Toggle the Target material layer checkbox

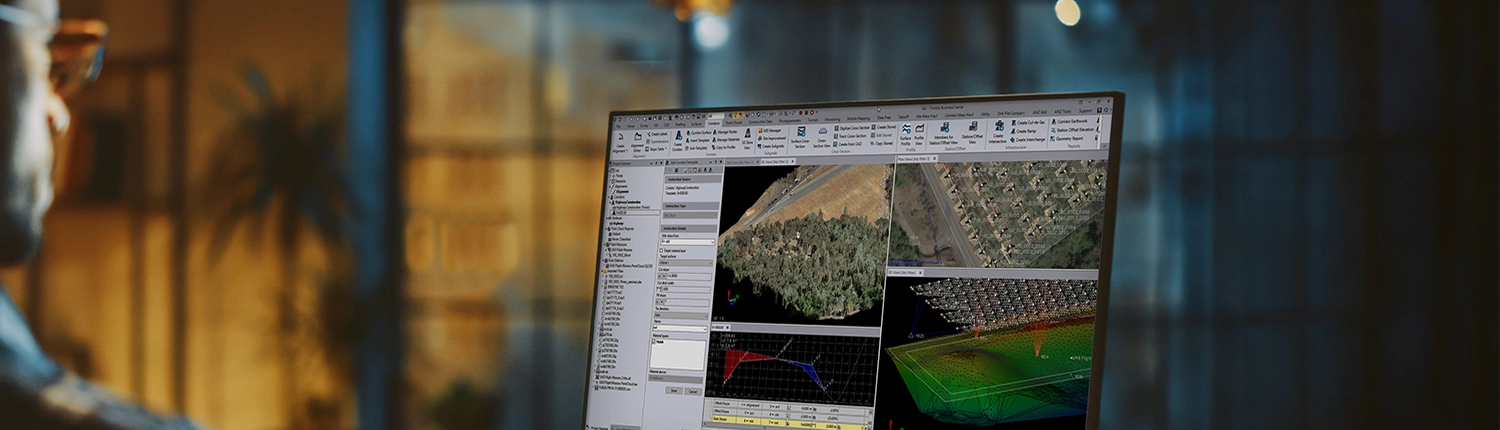pyautogui.click(x=659, y=251)
